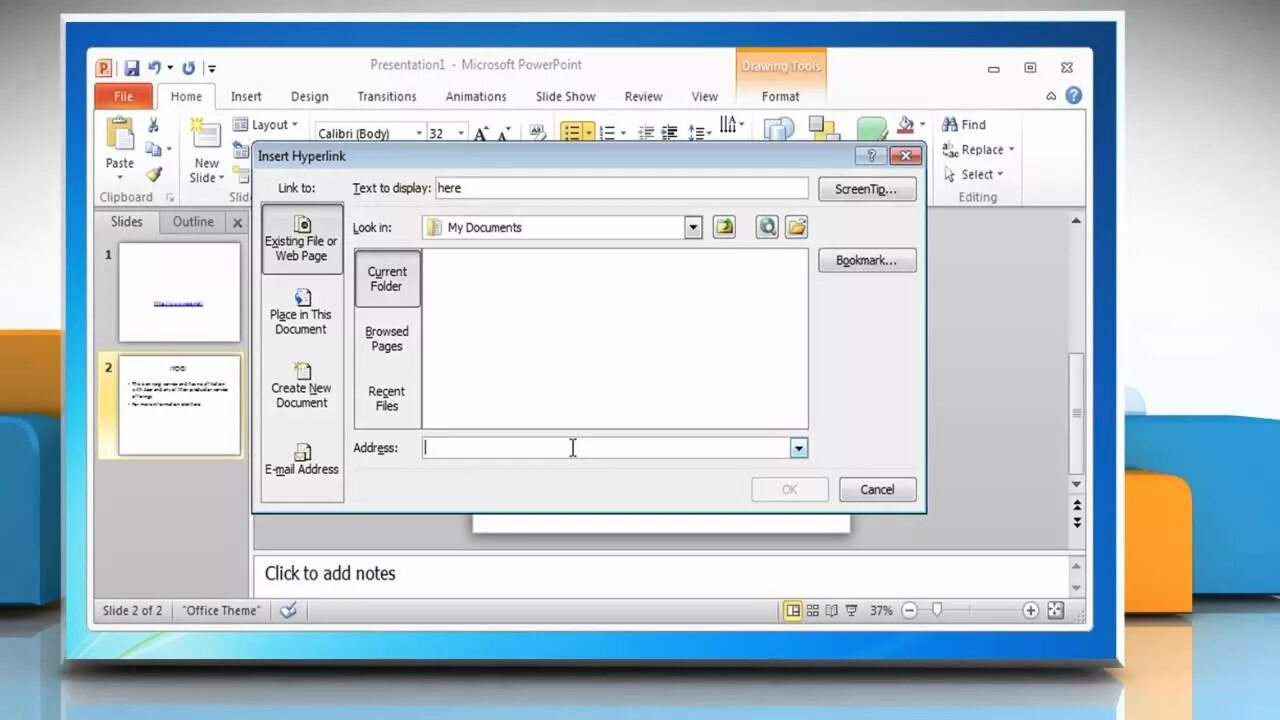Expand the Replace dropdown arrow
This screenshot has width=1280, height=720.
pyautogui.click(x=1011, y=149)
